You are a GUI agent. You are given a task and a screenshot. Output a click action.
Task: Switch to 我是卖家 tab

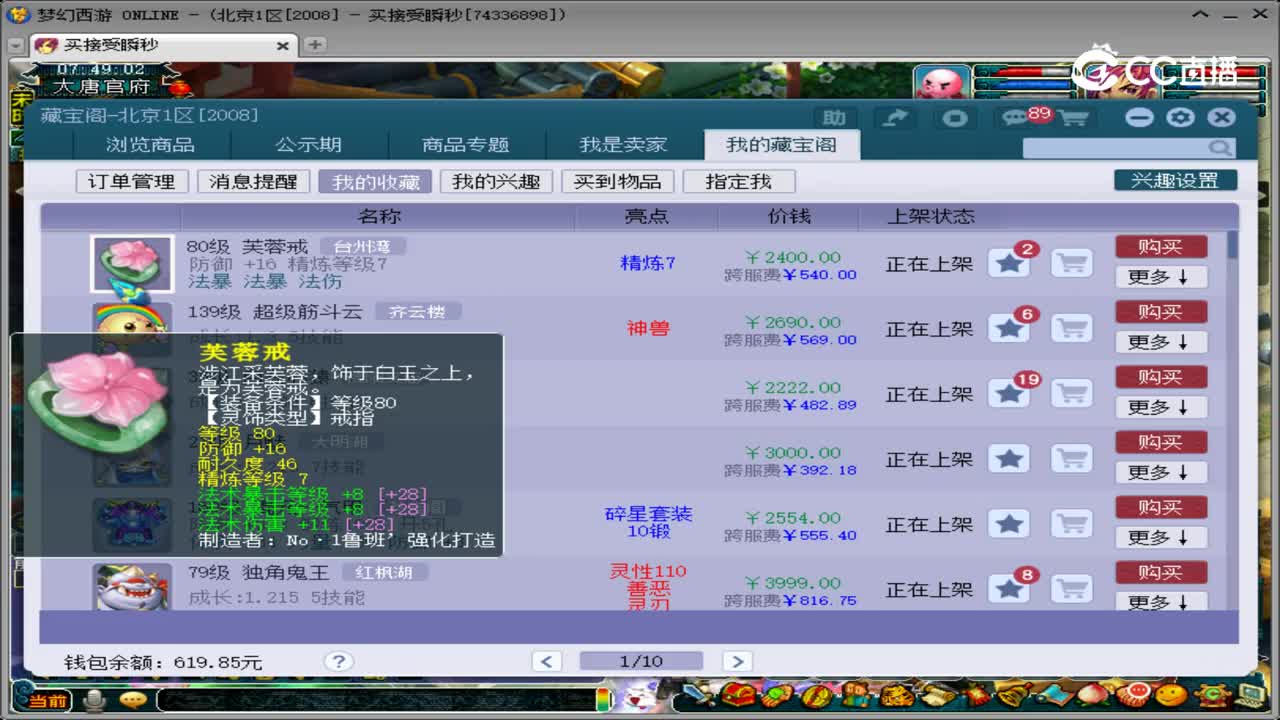point(623,145)
